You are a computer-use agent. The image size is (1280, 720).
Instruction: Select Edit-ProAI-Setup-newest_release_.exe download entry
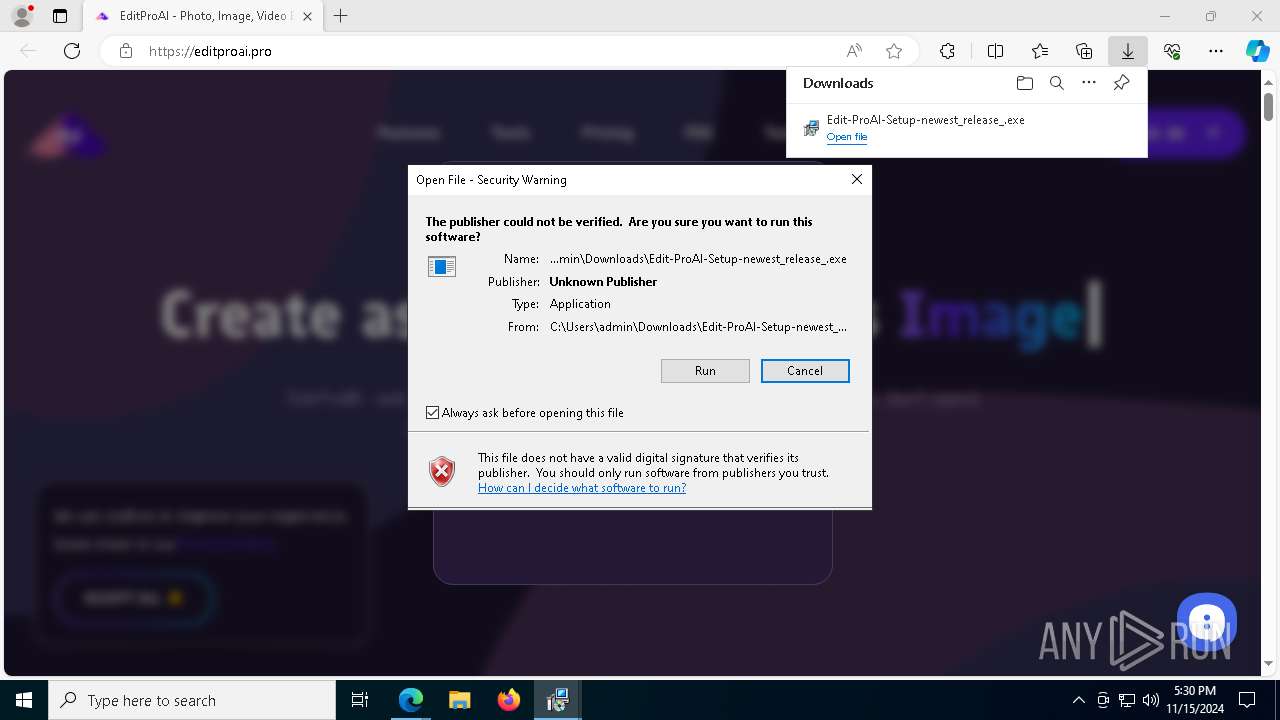(x=966, y=128)
